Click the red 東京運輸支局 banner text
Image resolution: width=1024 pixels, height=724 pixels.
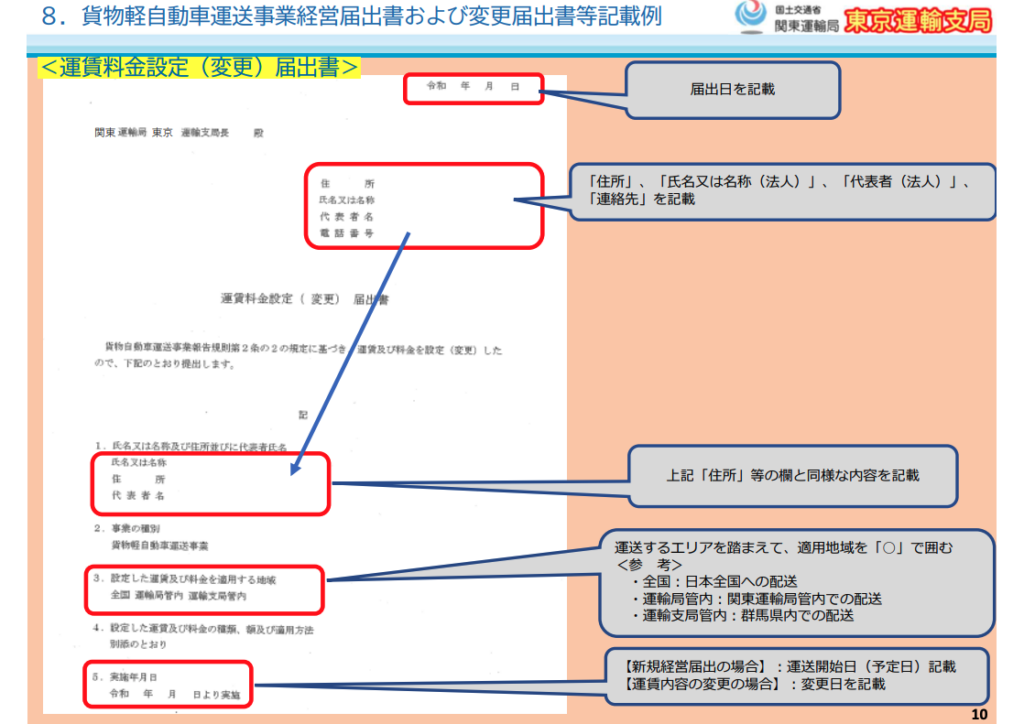coord(917,20)
